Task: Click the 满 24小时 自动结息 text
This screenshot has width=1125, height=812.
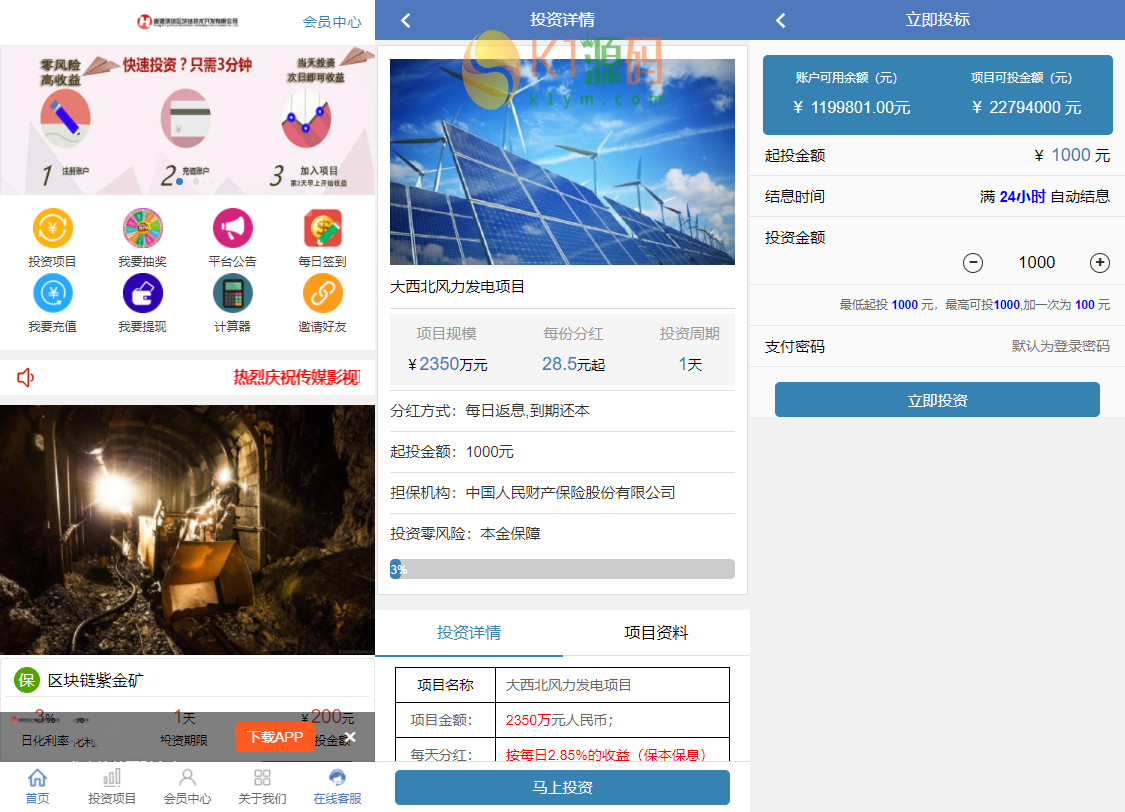Action: click(x=1045, y=197)
